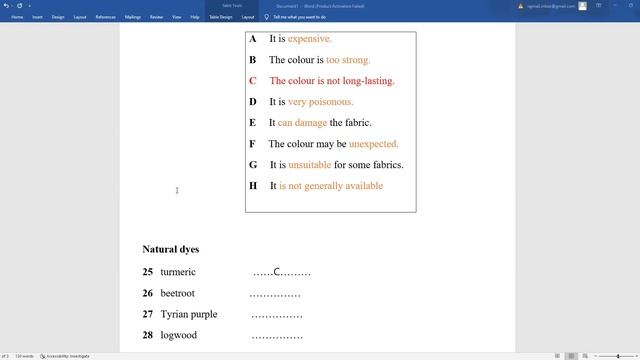Click the Accessibility: Investigate status entry
640x360 pixels.
coord(65,356)
